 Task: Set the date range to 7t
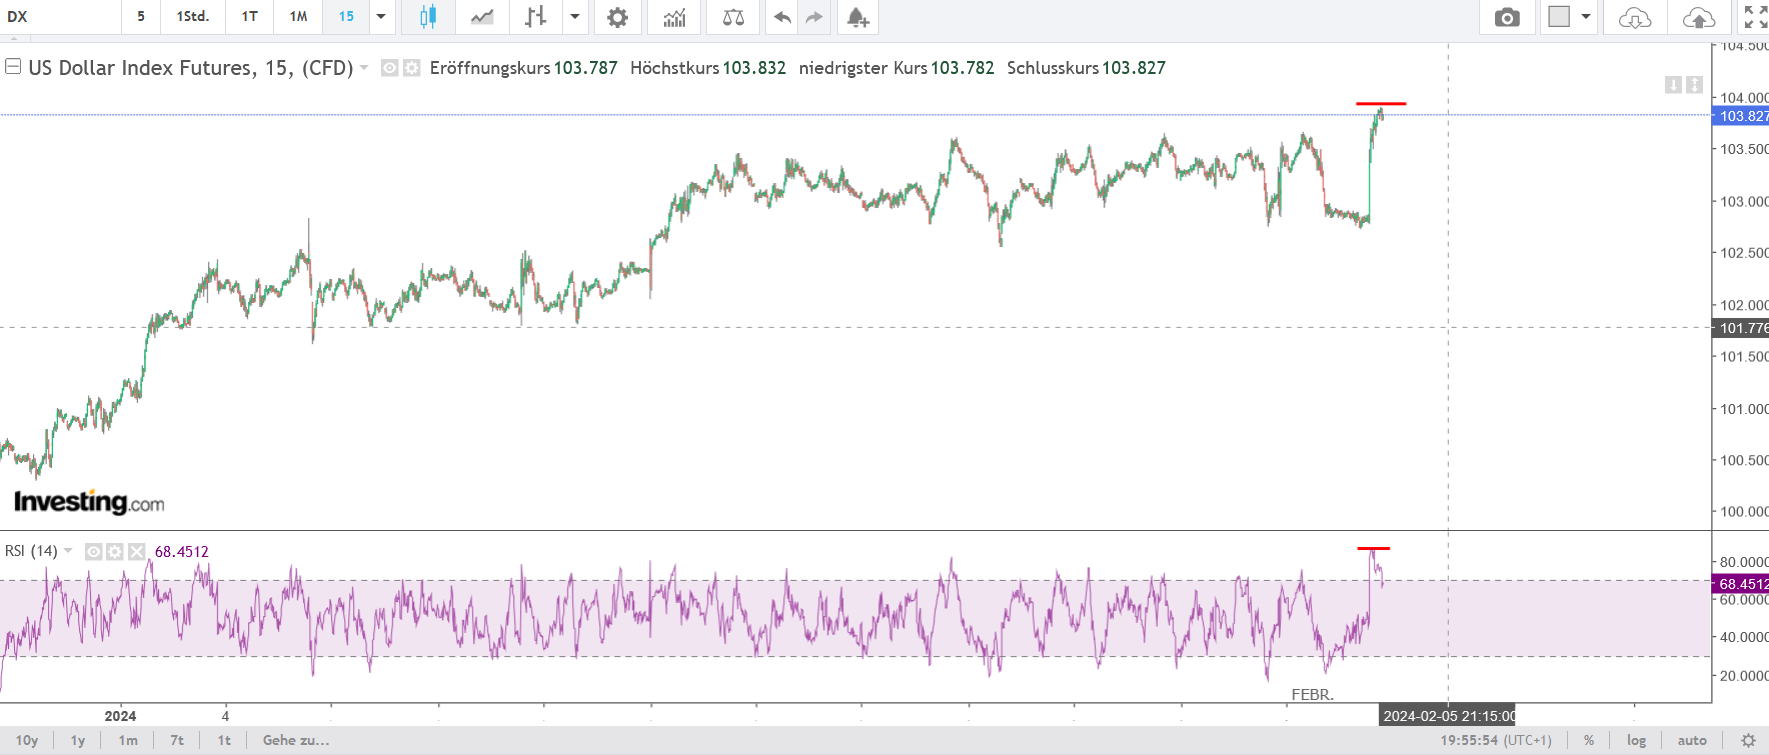coord(177,741)
